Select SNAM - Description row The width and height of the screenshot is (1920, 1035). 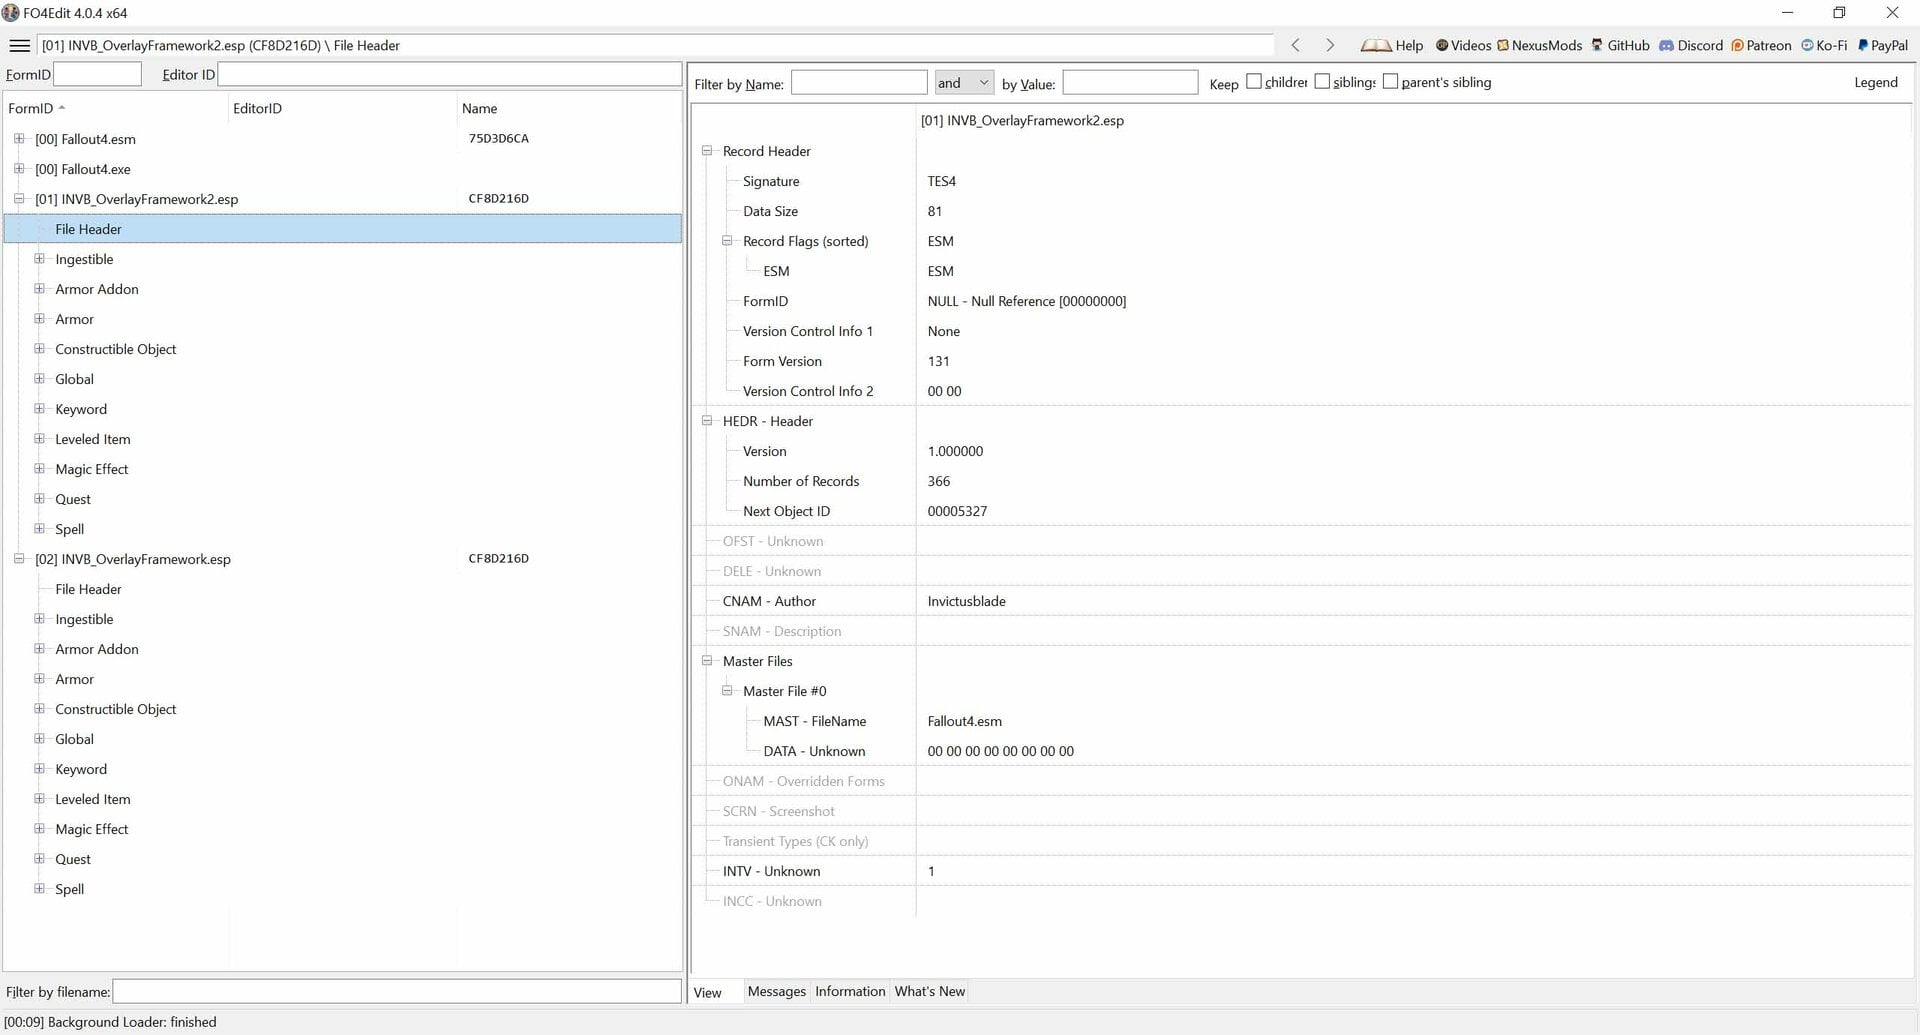pyautogui.click(x=1301, y=631)
